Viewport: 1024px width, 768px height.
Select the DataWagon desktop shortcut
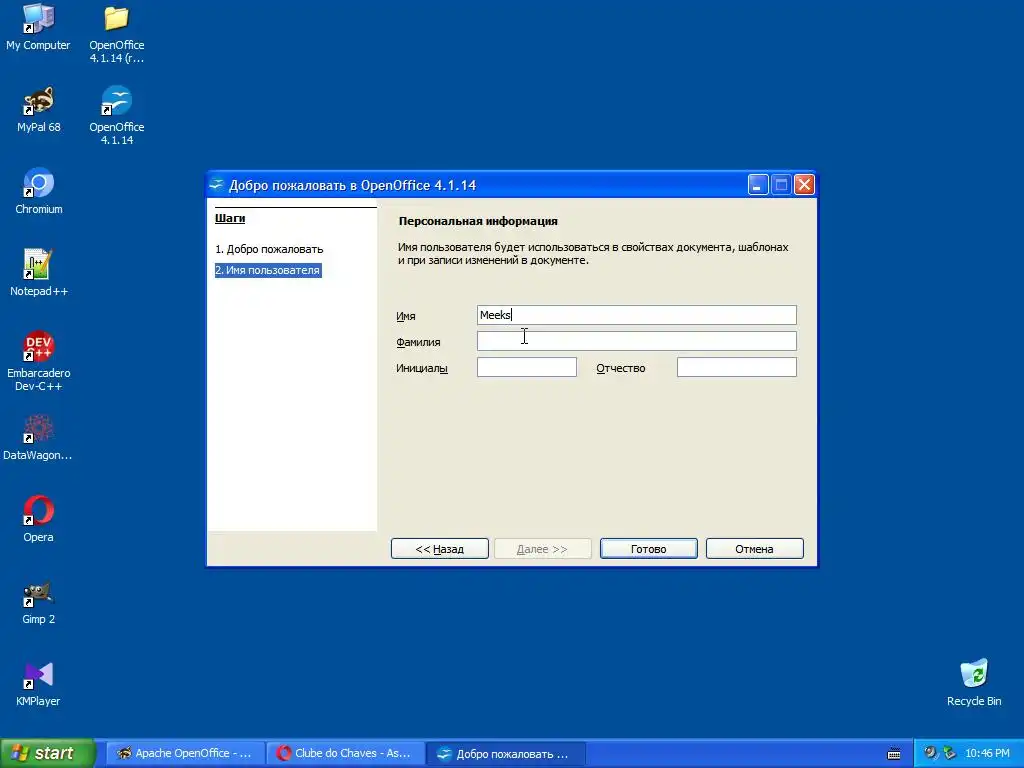coord(38,437)
